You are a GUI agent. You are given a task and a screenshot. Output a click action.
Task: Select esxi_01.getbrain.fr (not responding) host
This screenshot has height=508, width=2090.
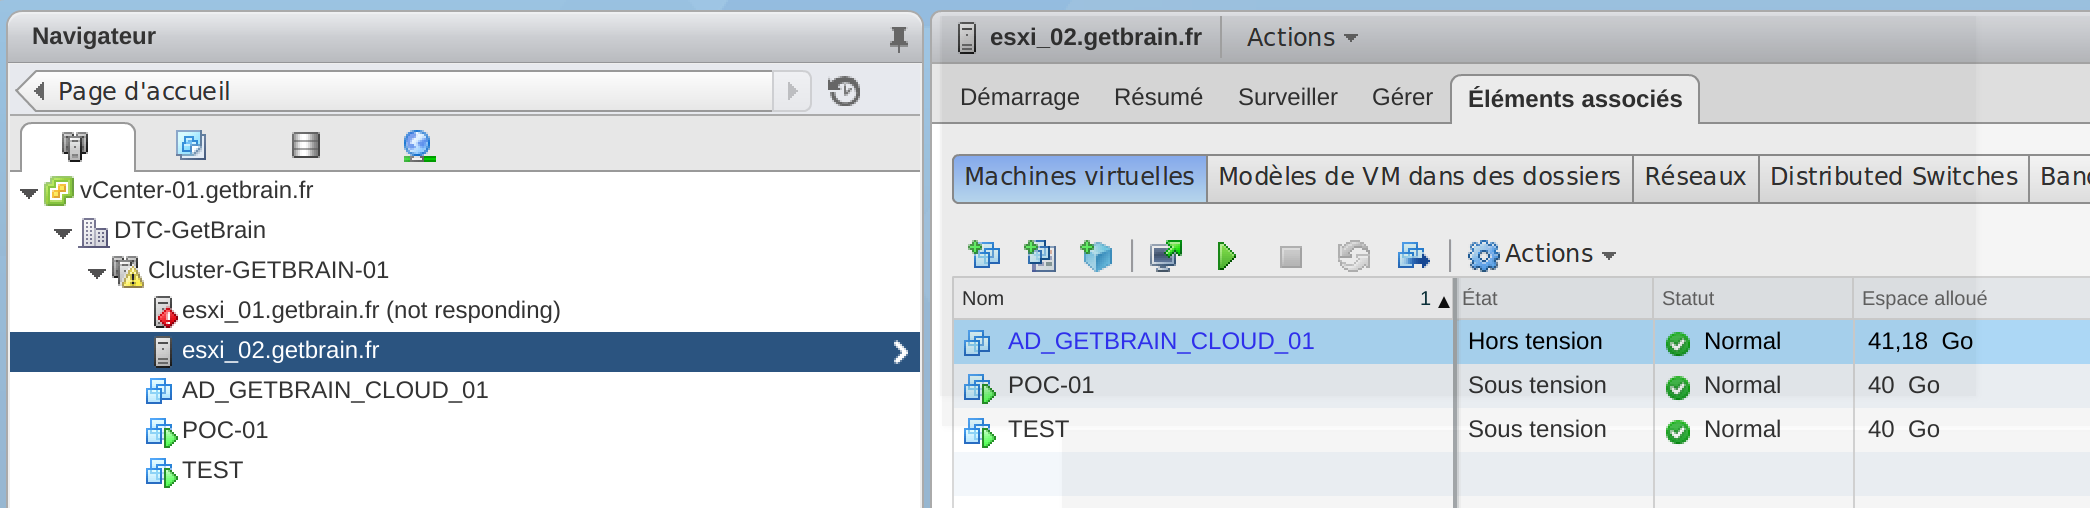[x=371, y=310]
